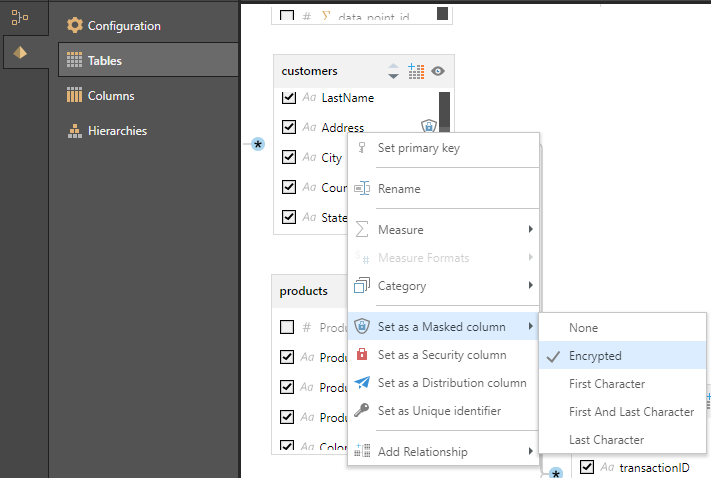711x478 pixels.
Task: Uncheck the transactionID column checkbox
Action: tap(587, 467)
